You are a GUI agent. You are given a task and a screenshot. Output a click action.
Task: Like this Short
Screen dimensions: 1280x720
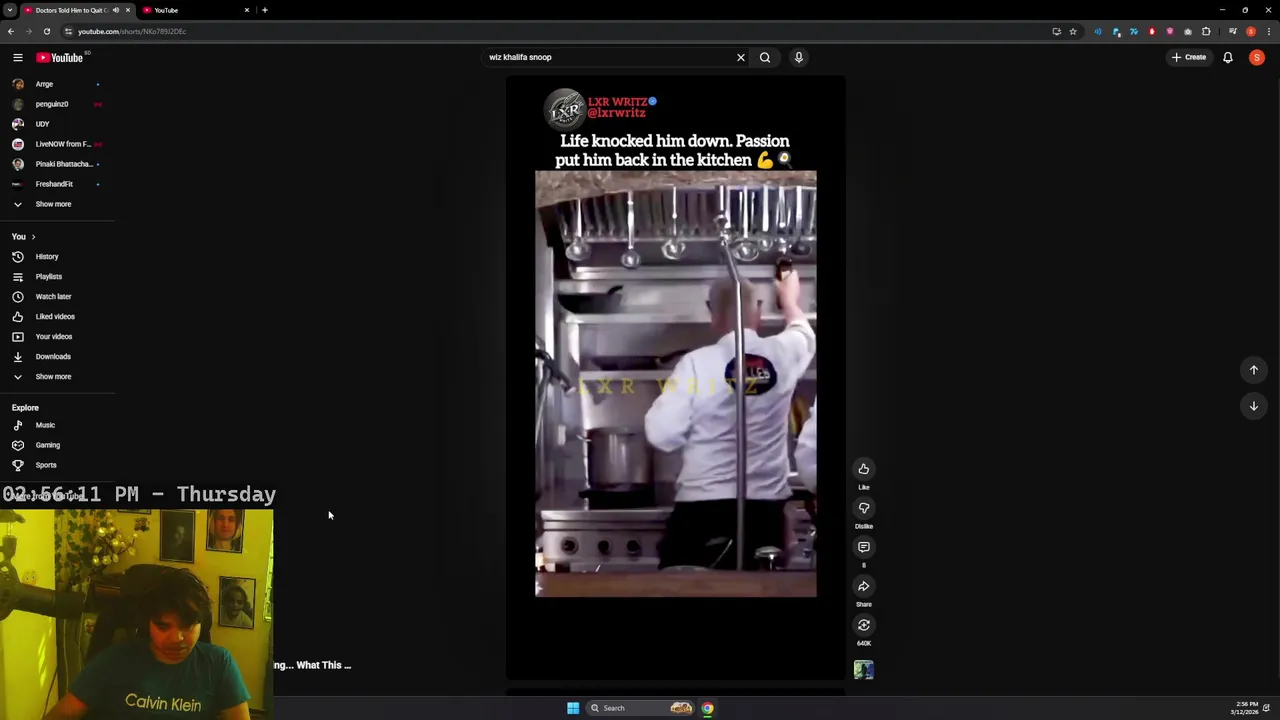click(x=864, y=469)
